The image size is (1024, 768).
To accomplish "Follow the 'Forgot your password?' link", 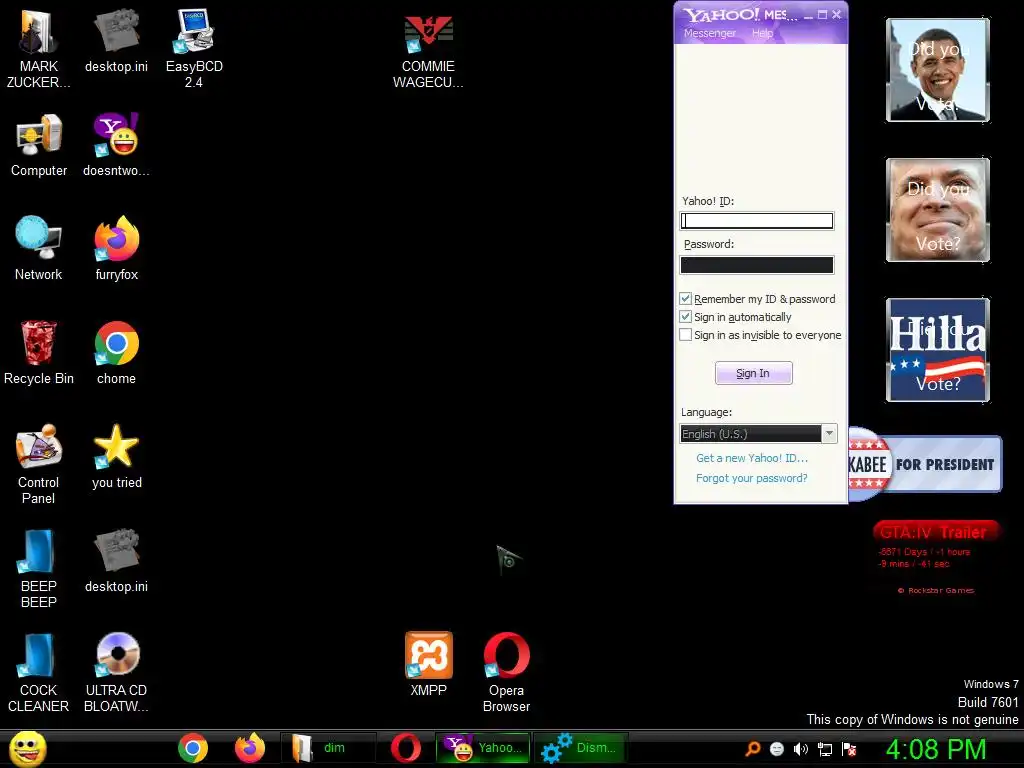I will pos(752,478).
